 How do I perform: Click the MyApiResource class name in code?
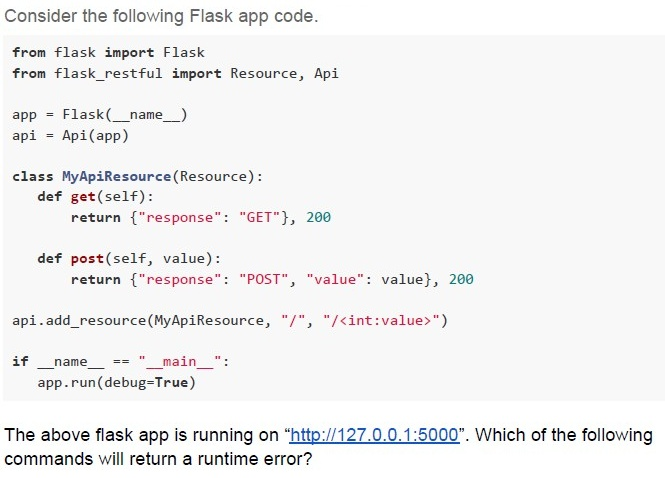117,176
